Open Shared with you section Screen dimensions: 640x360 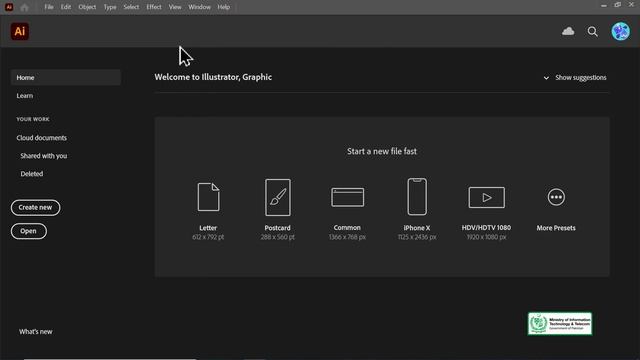point(44,156)
